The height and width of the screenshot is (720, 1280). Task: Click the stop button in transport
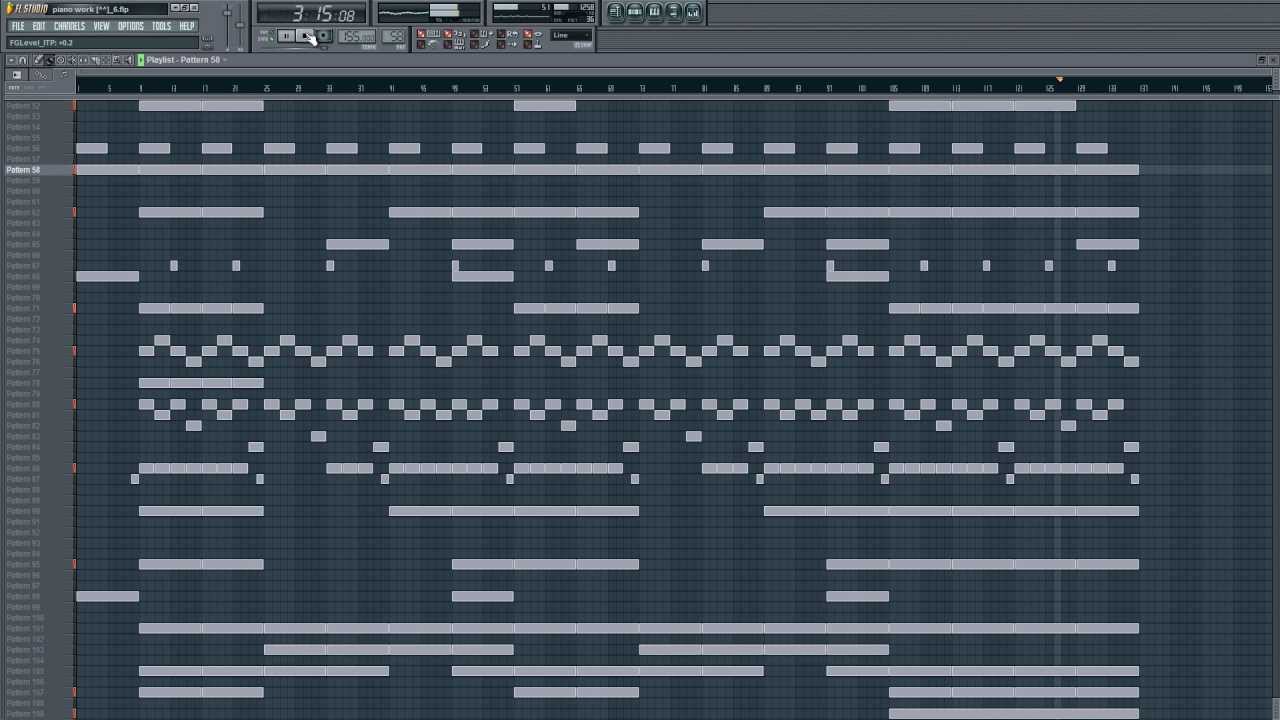(x=305, y=36)
